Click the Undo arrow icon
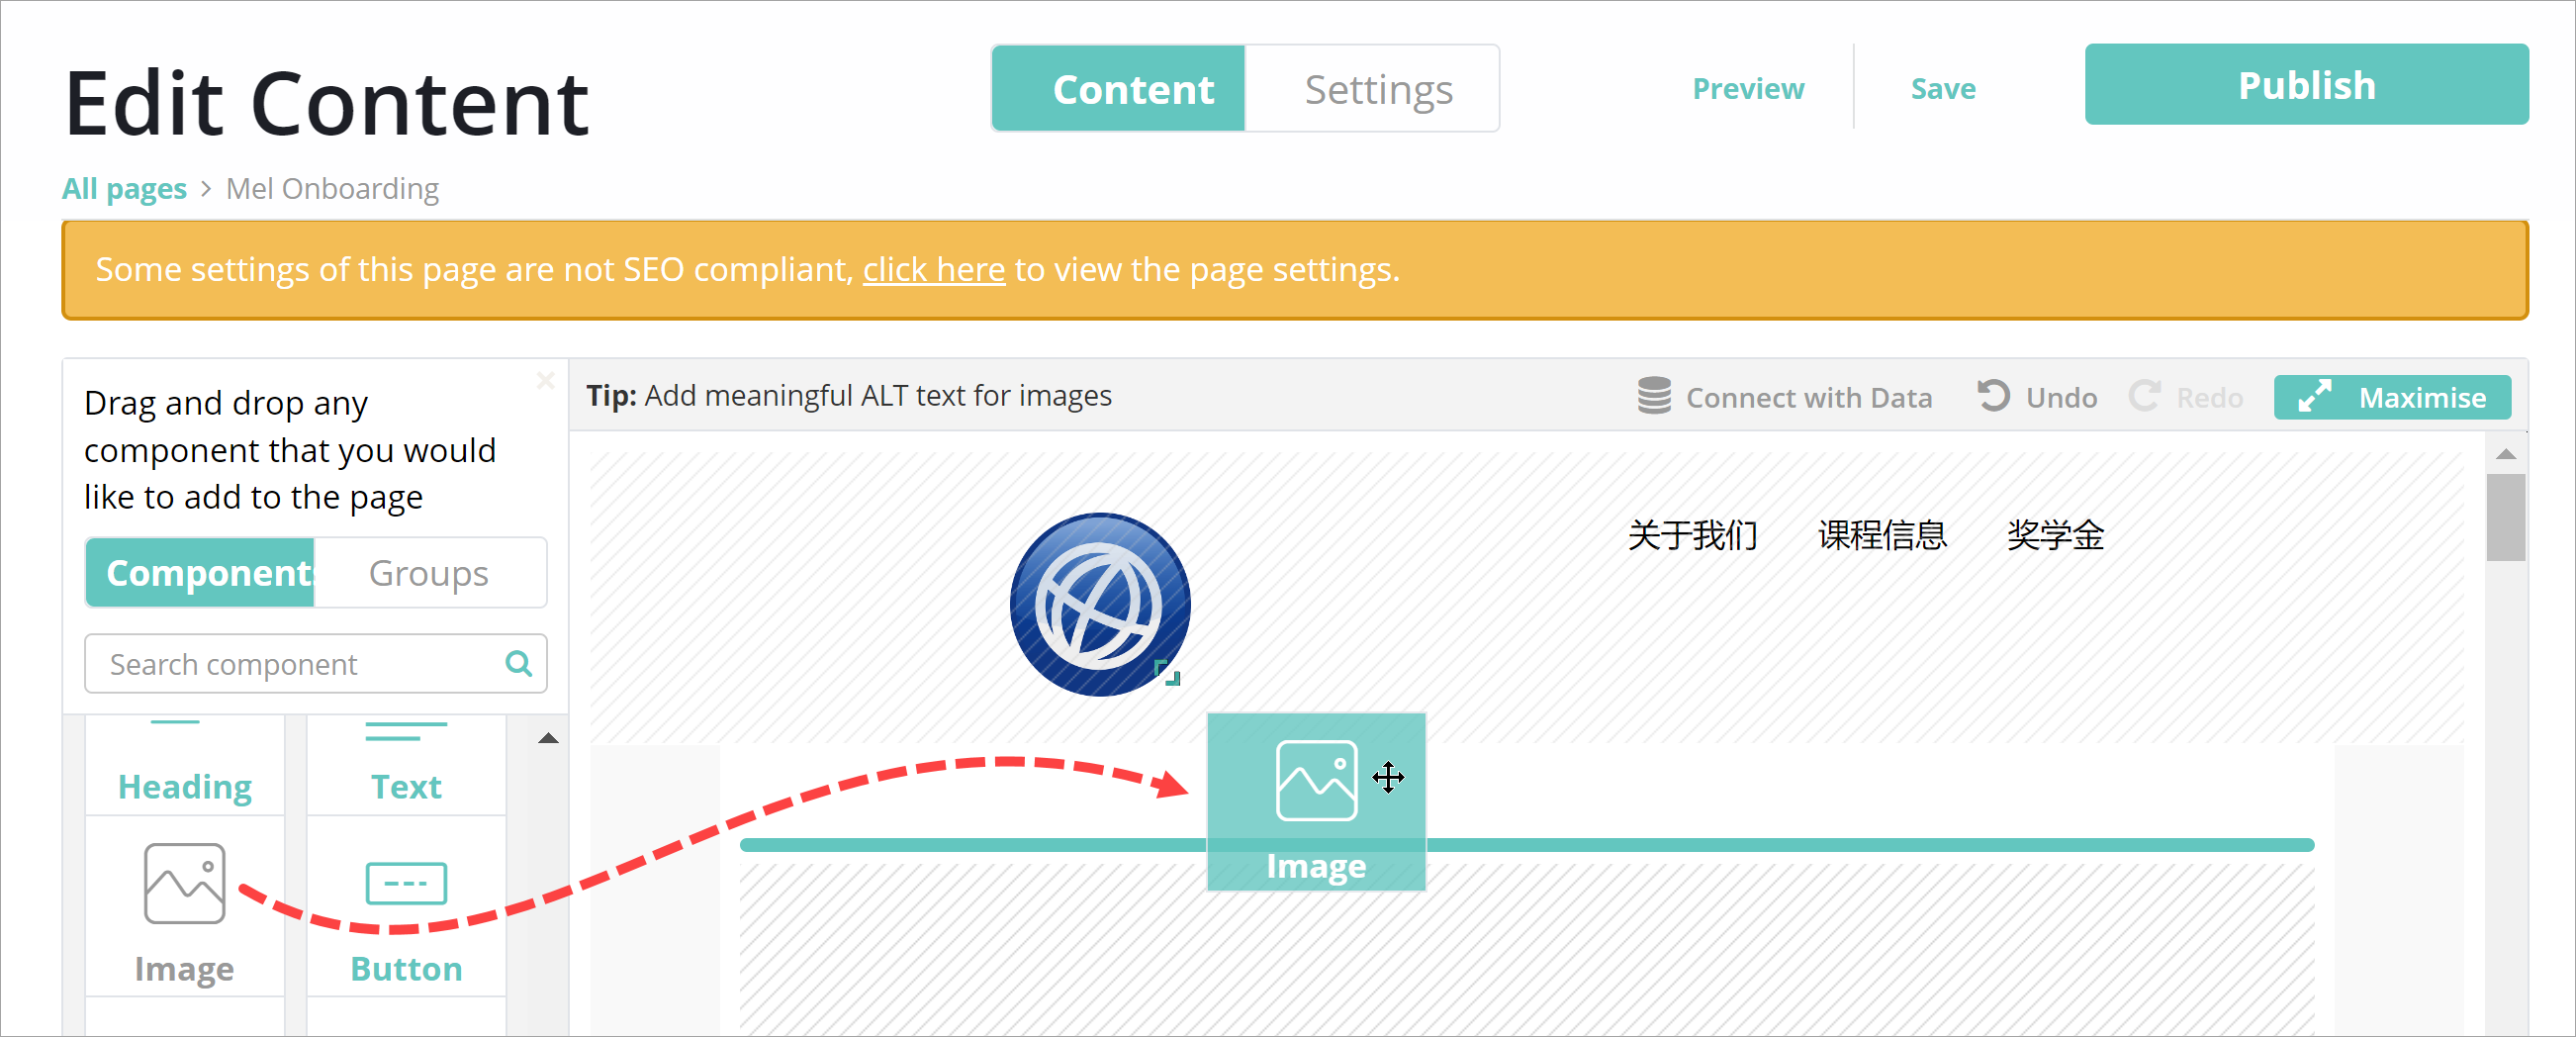The height and width of the screenshot is (1037, 2576). [x=1992, y=396]
